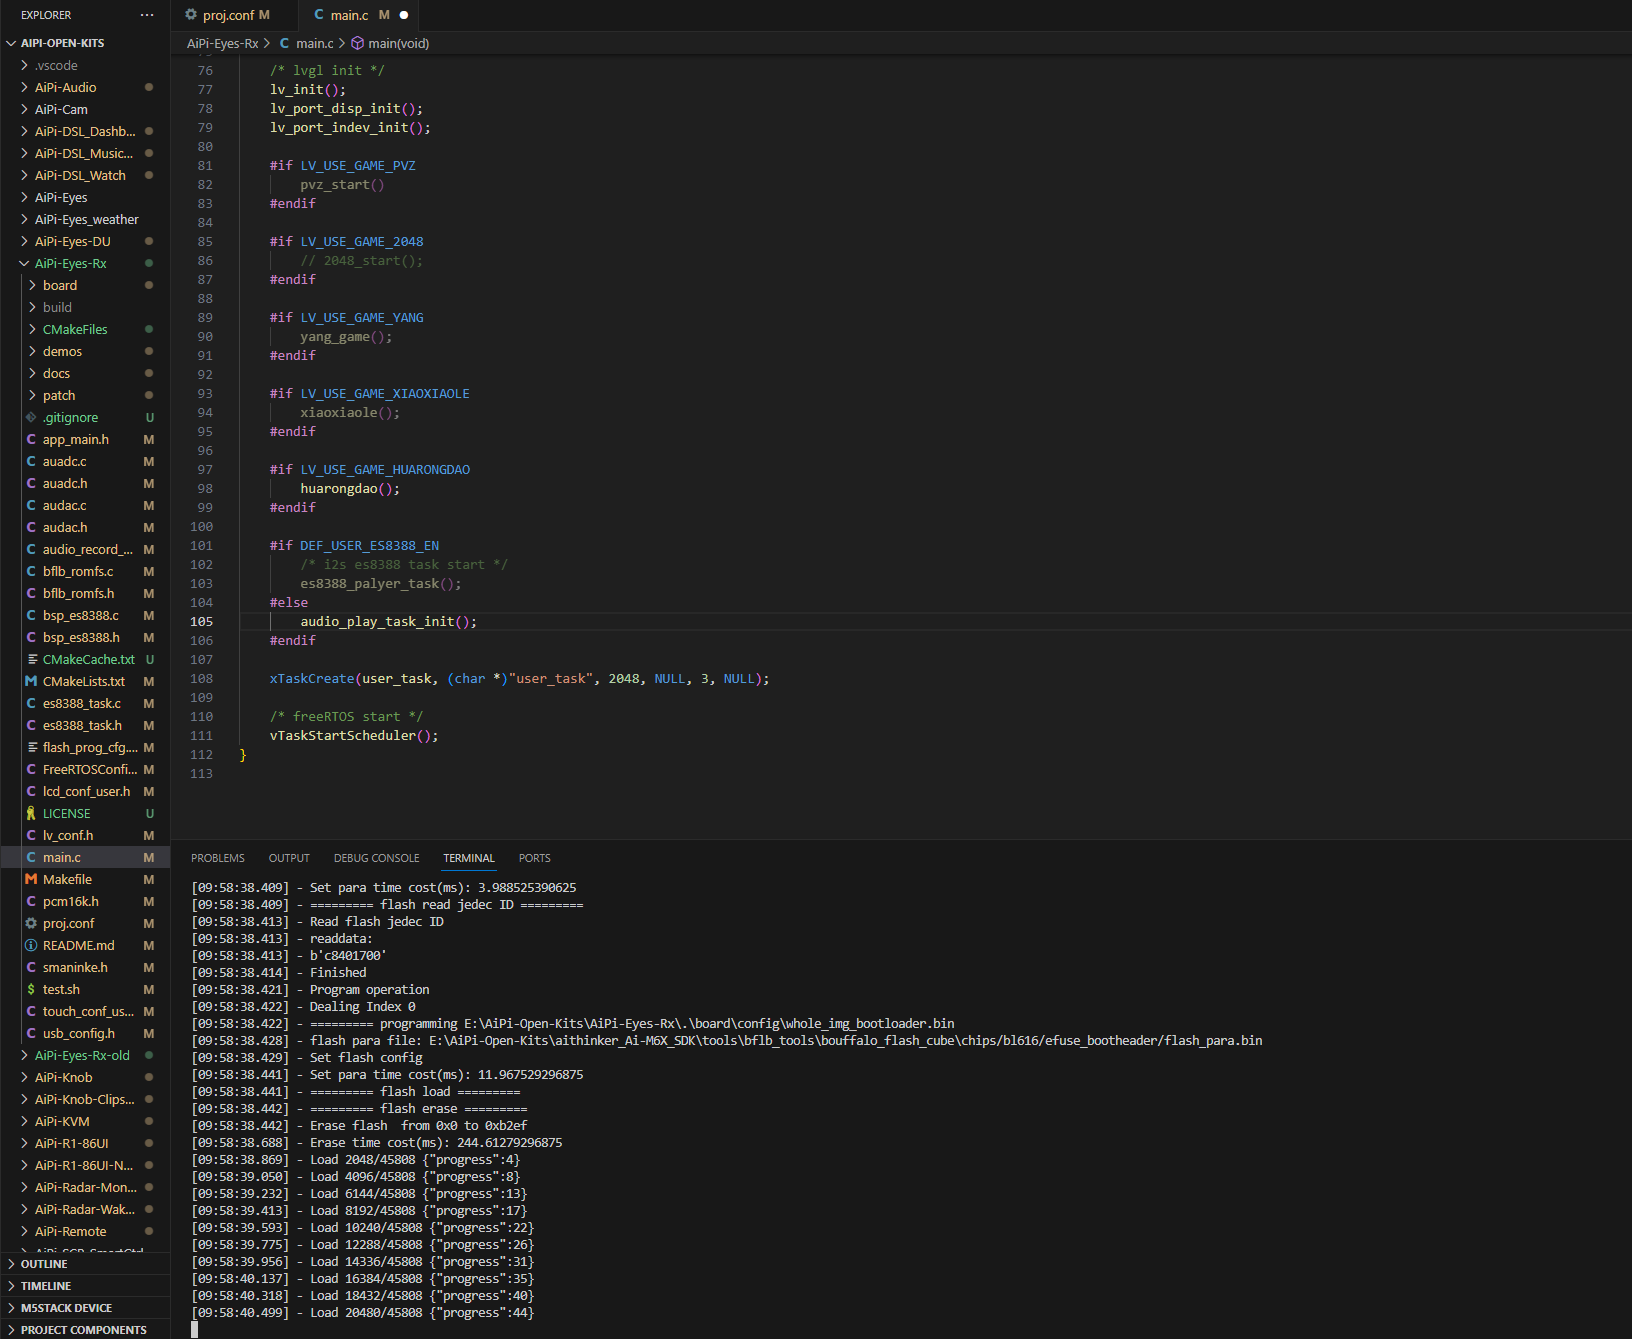
Task: Open audio_record file in explorer
Action: 85,549
